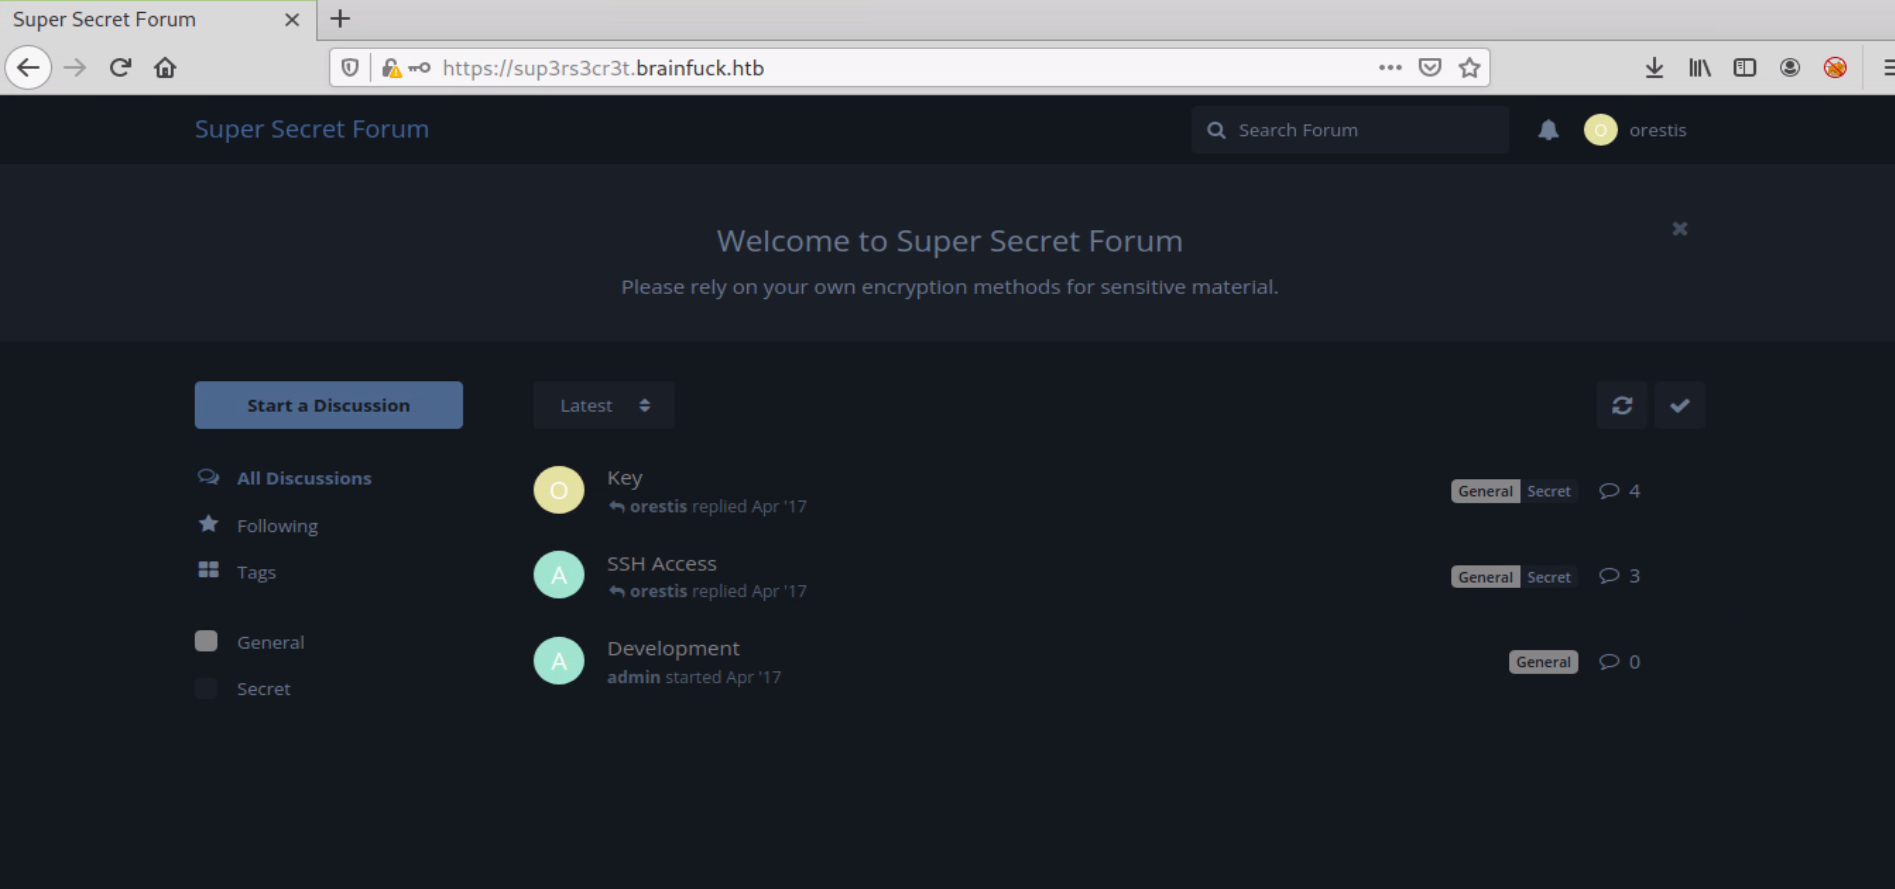The height and width of the screenshot is (889, 1895).
Task: Open the SSH Access discussion
Action: click(x=661, y=564)
